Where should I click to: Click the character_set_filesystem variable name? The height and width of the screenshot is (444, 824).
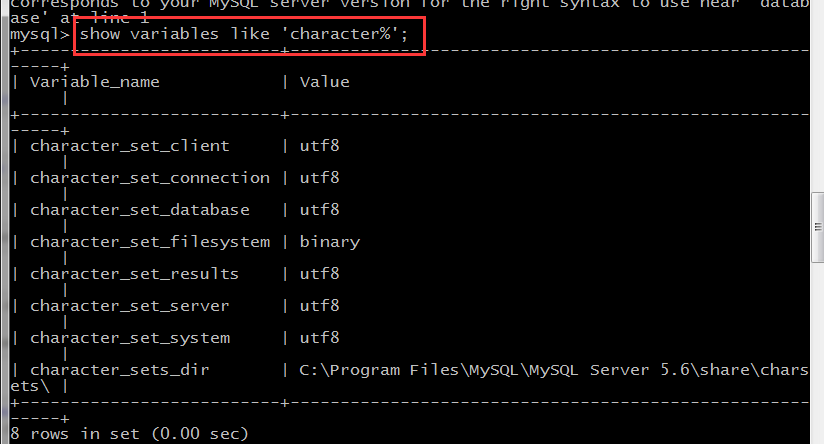click(x=150, y=242)
